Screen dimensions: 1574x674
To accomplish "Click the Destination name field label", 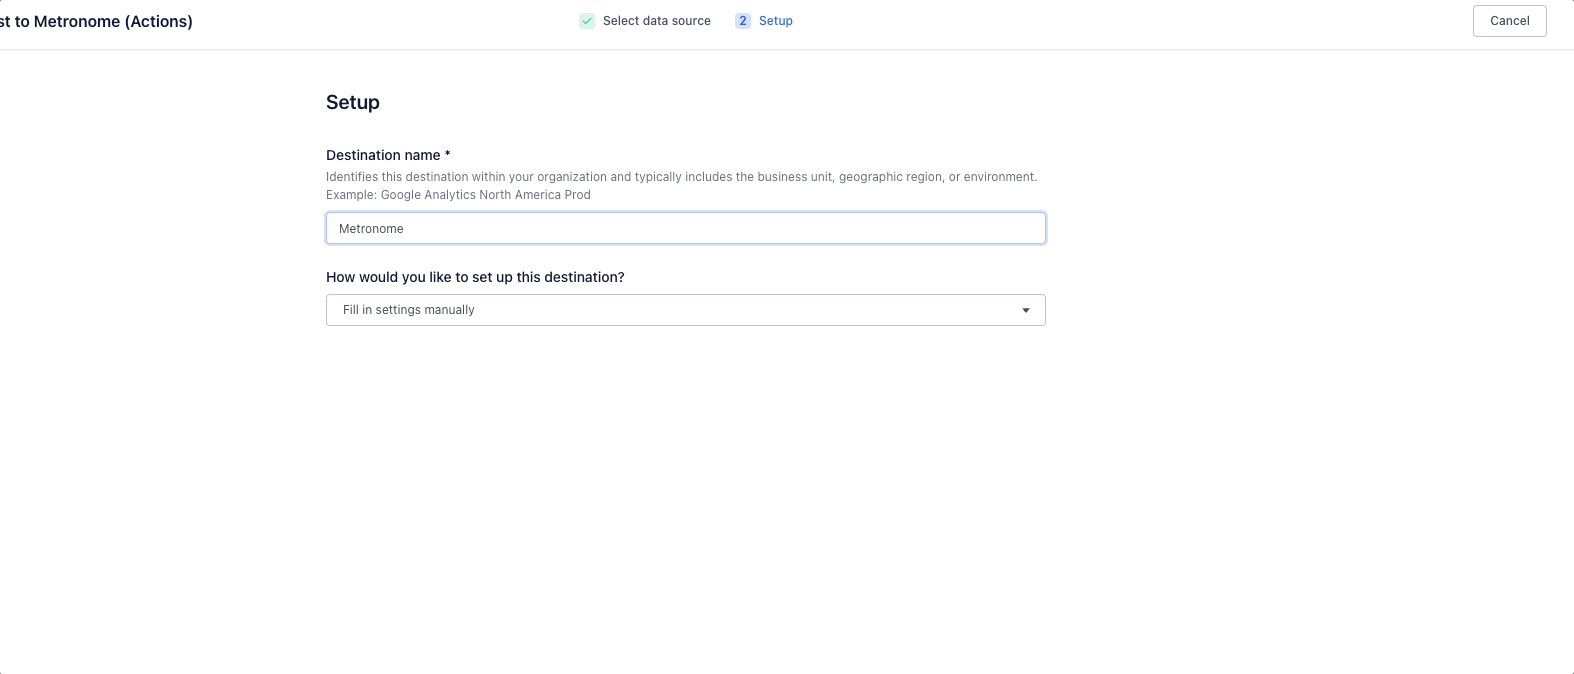I will [x=383, y=155].
